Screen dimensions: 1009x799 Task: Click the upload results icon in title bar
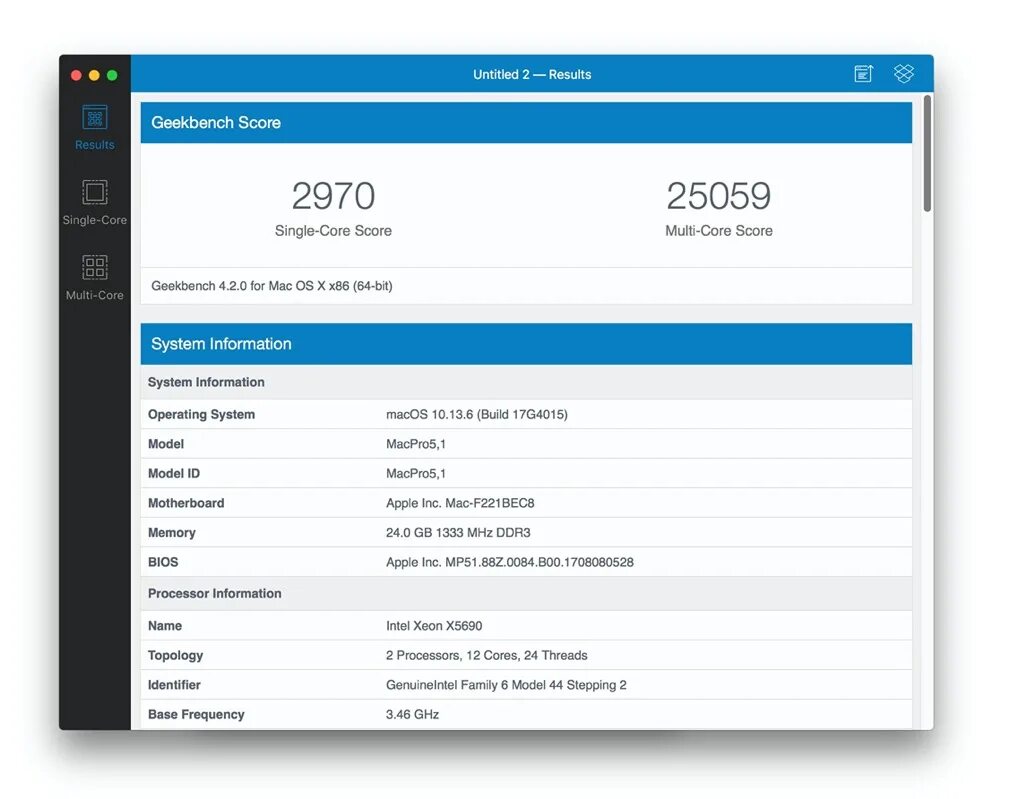864,74
